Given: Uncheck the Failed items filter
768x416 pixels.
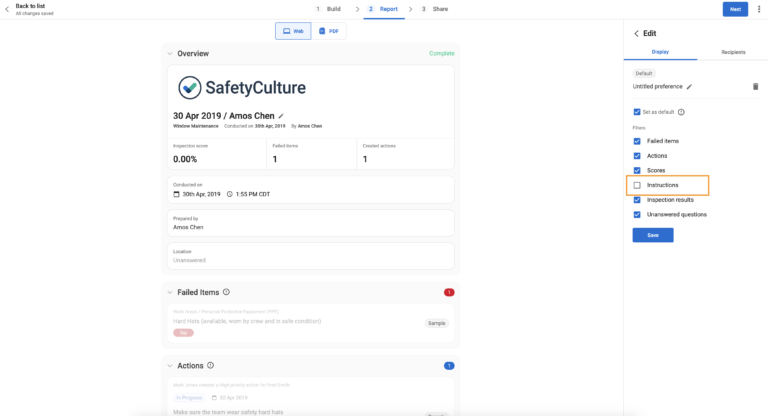Looking at the screenshot, I should pyautogui.click(x=637, y=141).
